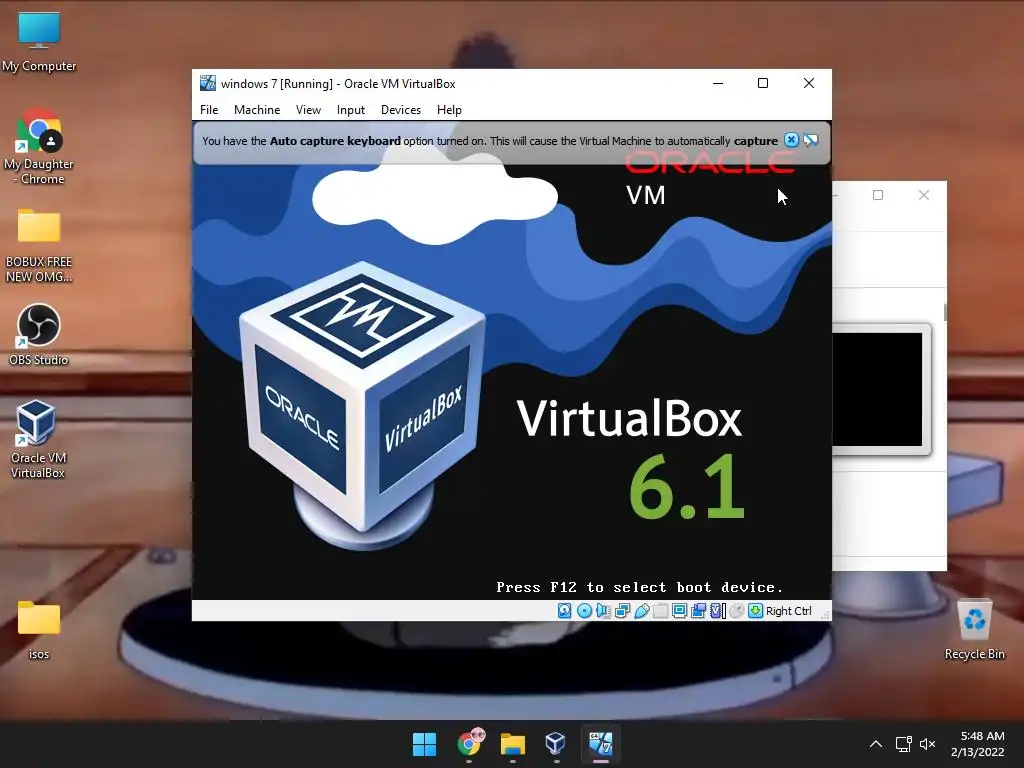Maximize the windows 7 VirtualBox window
The width and height of the screenshot is (1024, 768).
(x=763, y=83)
